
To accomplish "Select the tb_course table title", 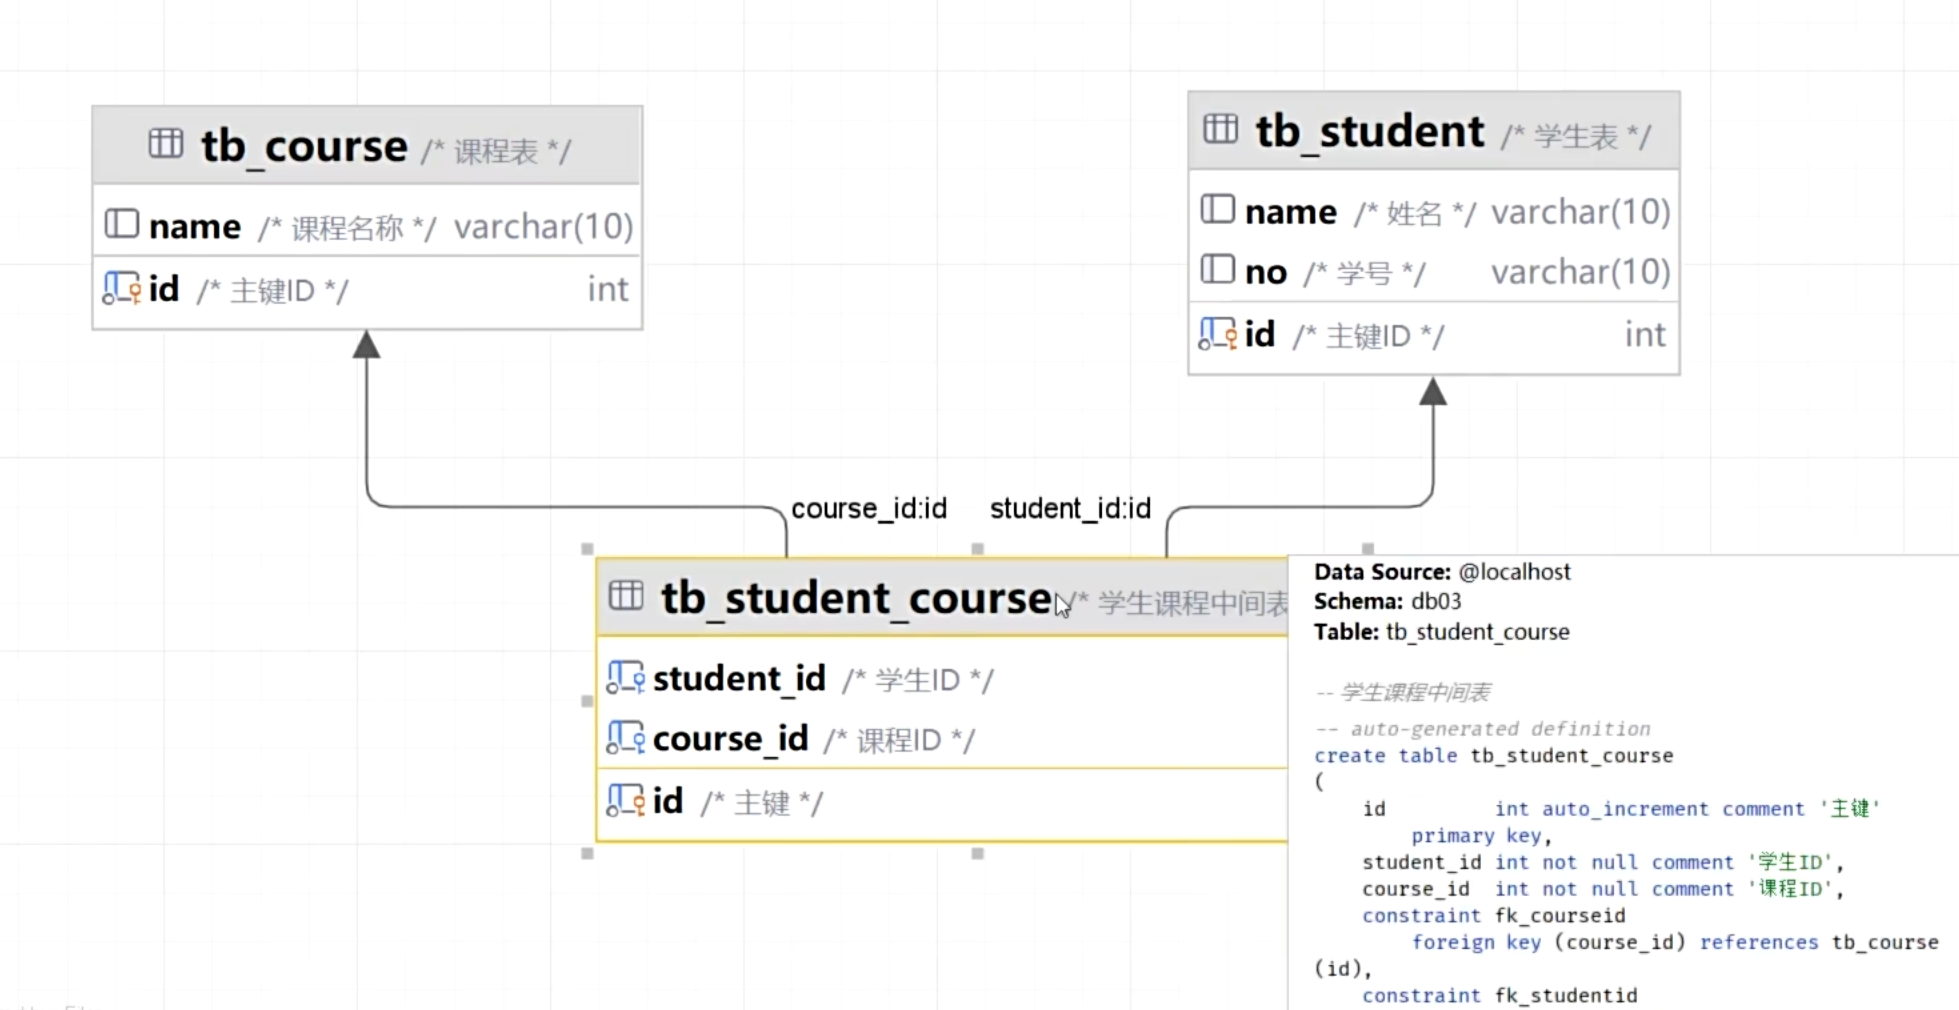I will [304, 146].
